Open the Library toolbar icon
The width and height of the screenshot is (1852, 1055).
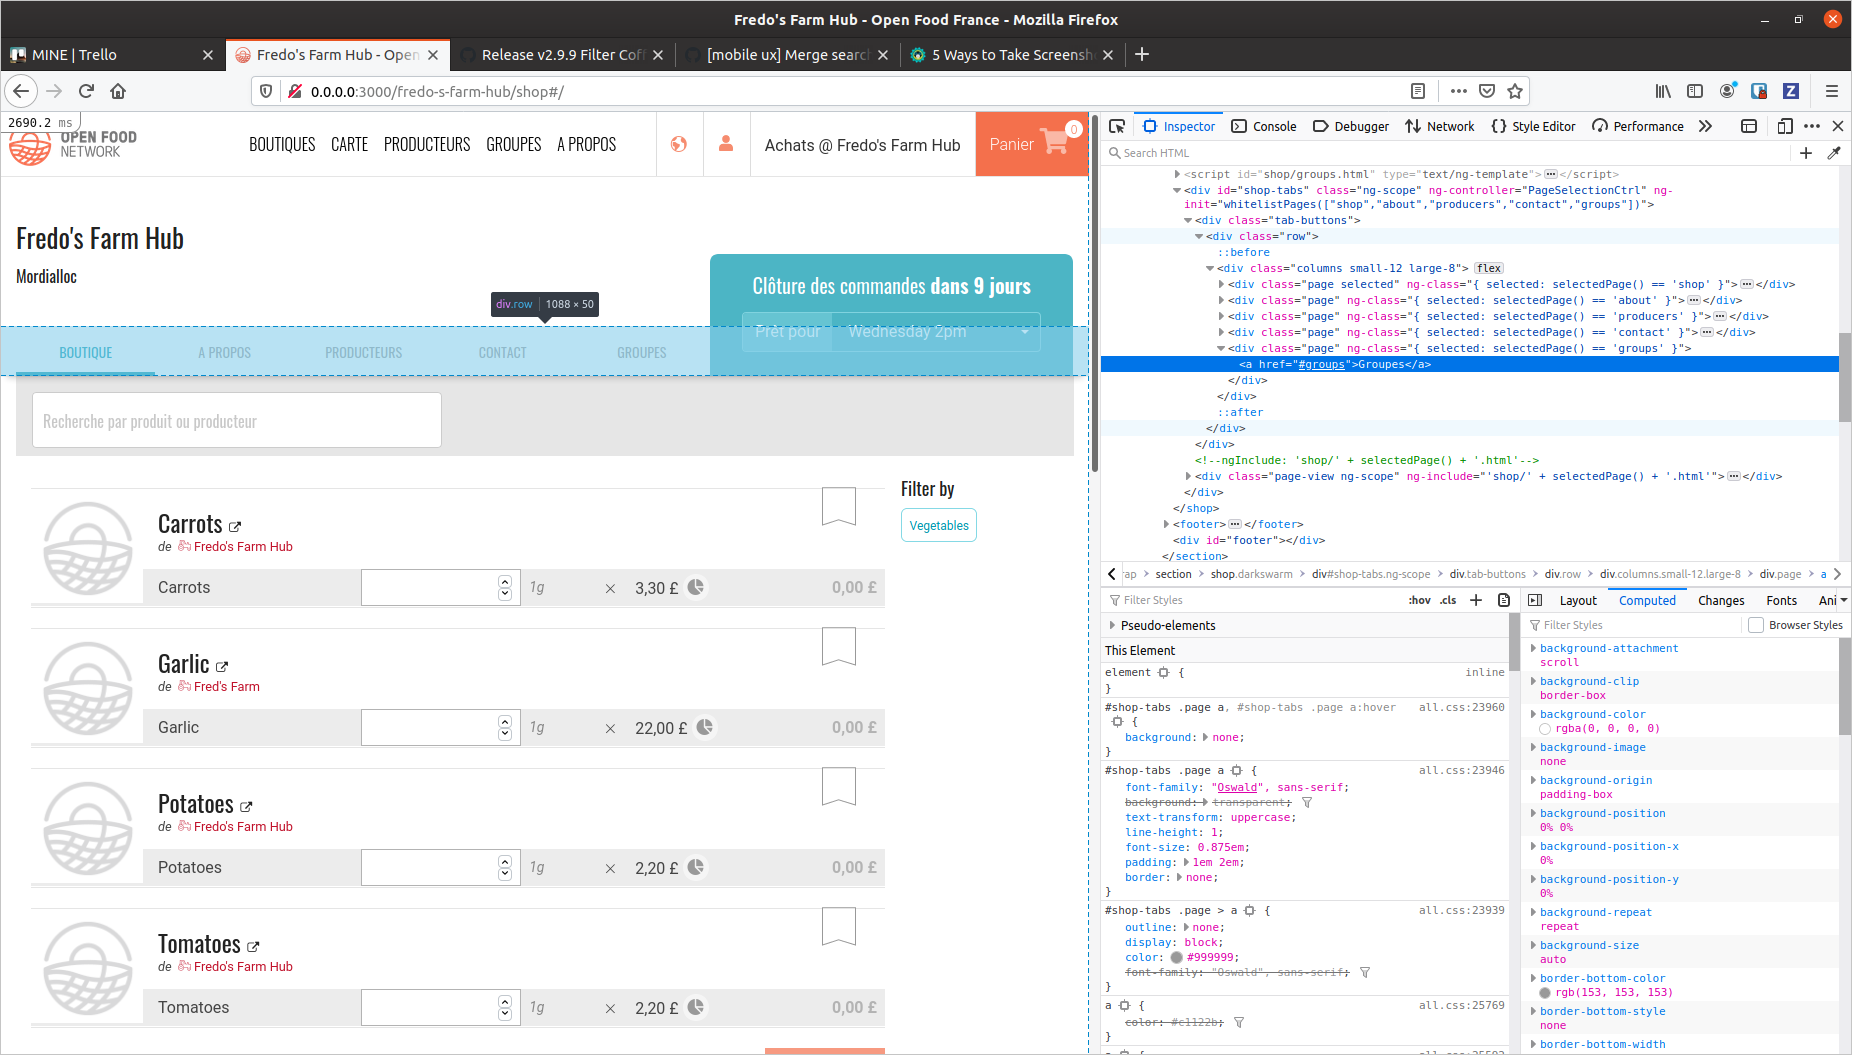point(1663,91)
